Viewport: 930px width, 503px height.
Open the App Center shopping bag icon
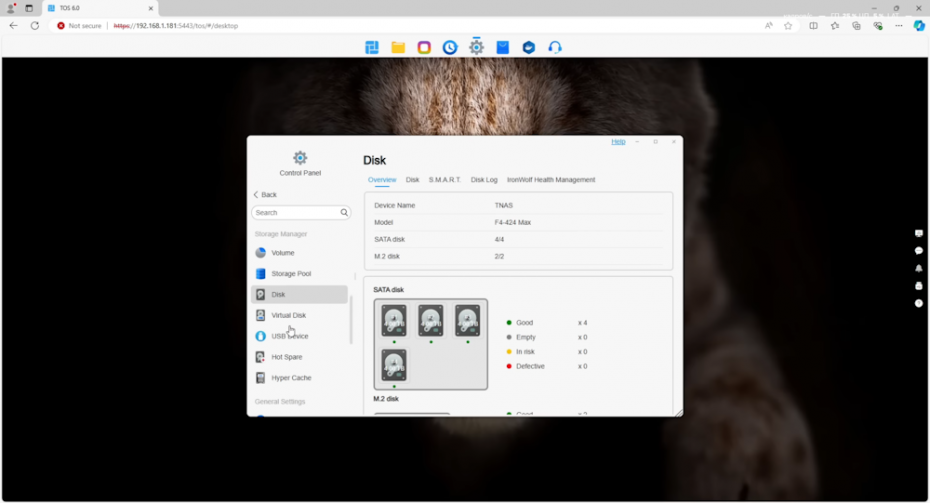502,47
